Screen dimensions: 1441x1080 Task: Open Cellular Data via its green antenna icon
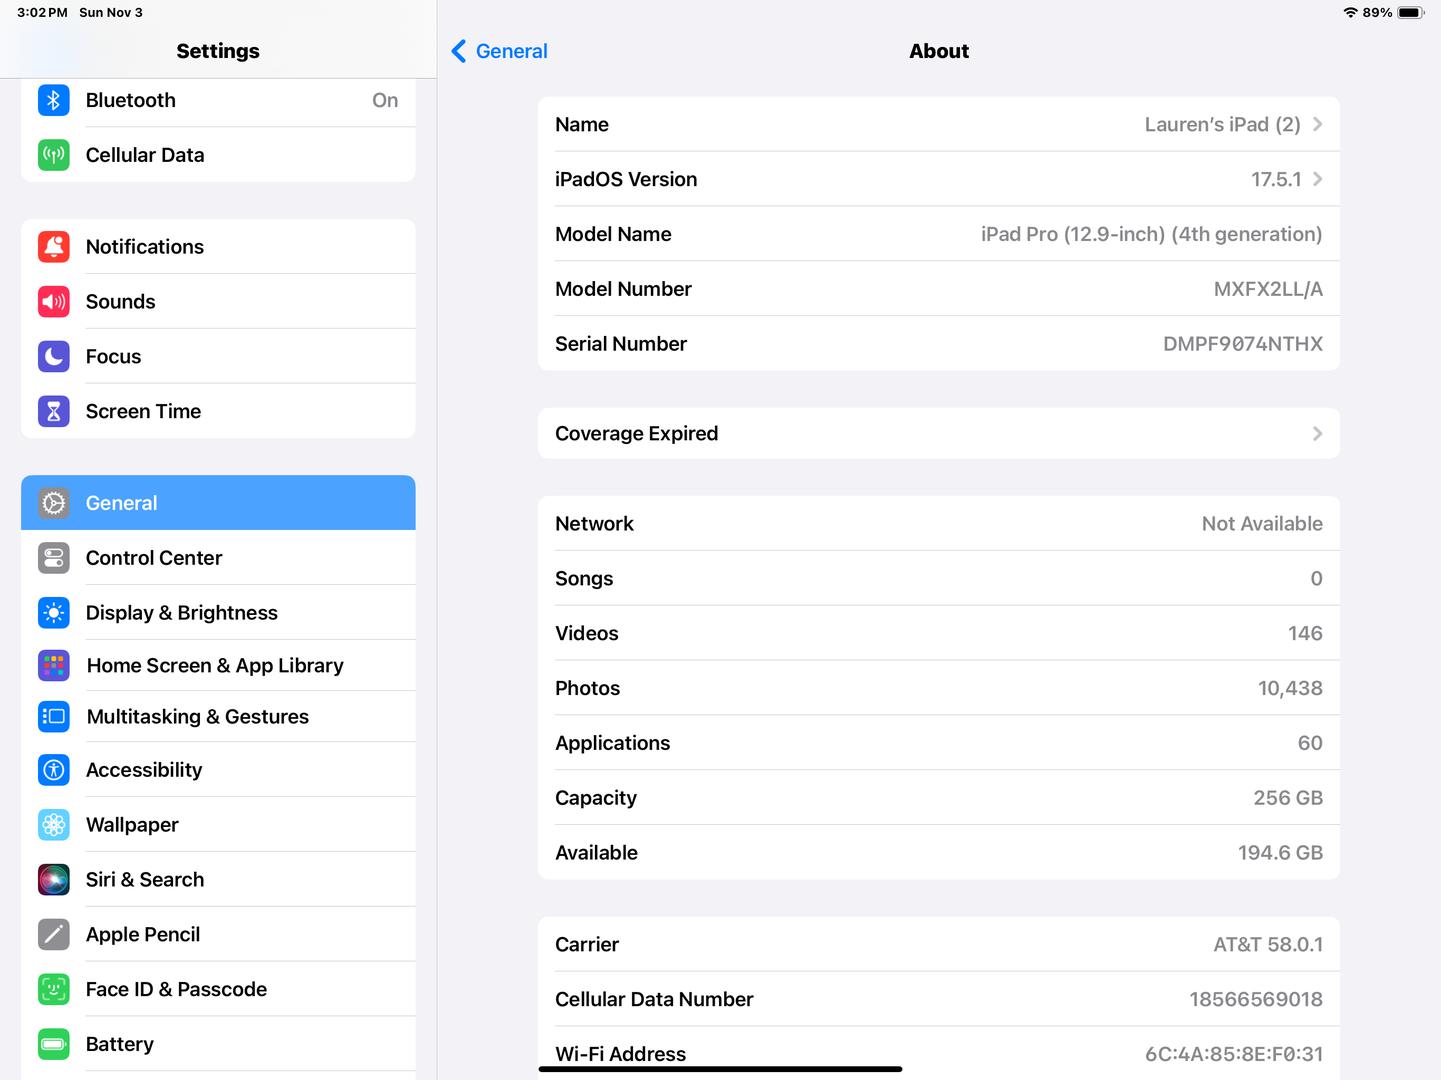[x=54, y=155]
